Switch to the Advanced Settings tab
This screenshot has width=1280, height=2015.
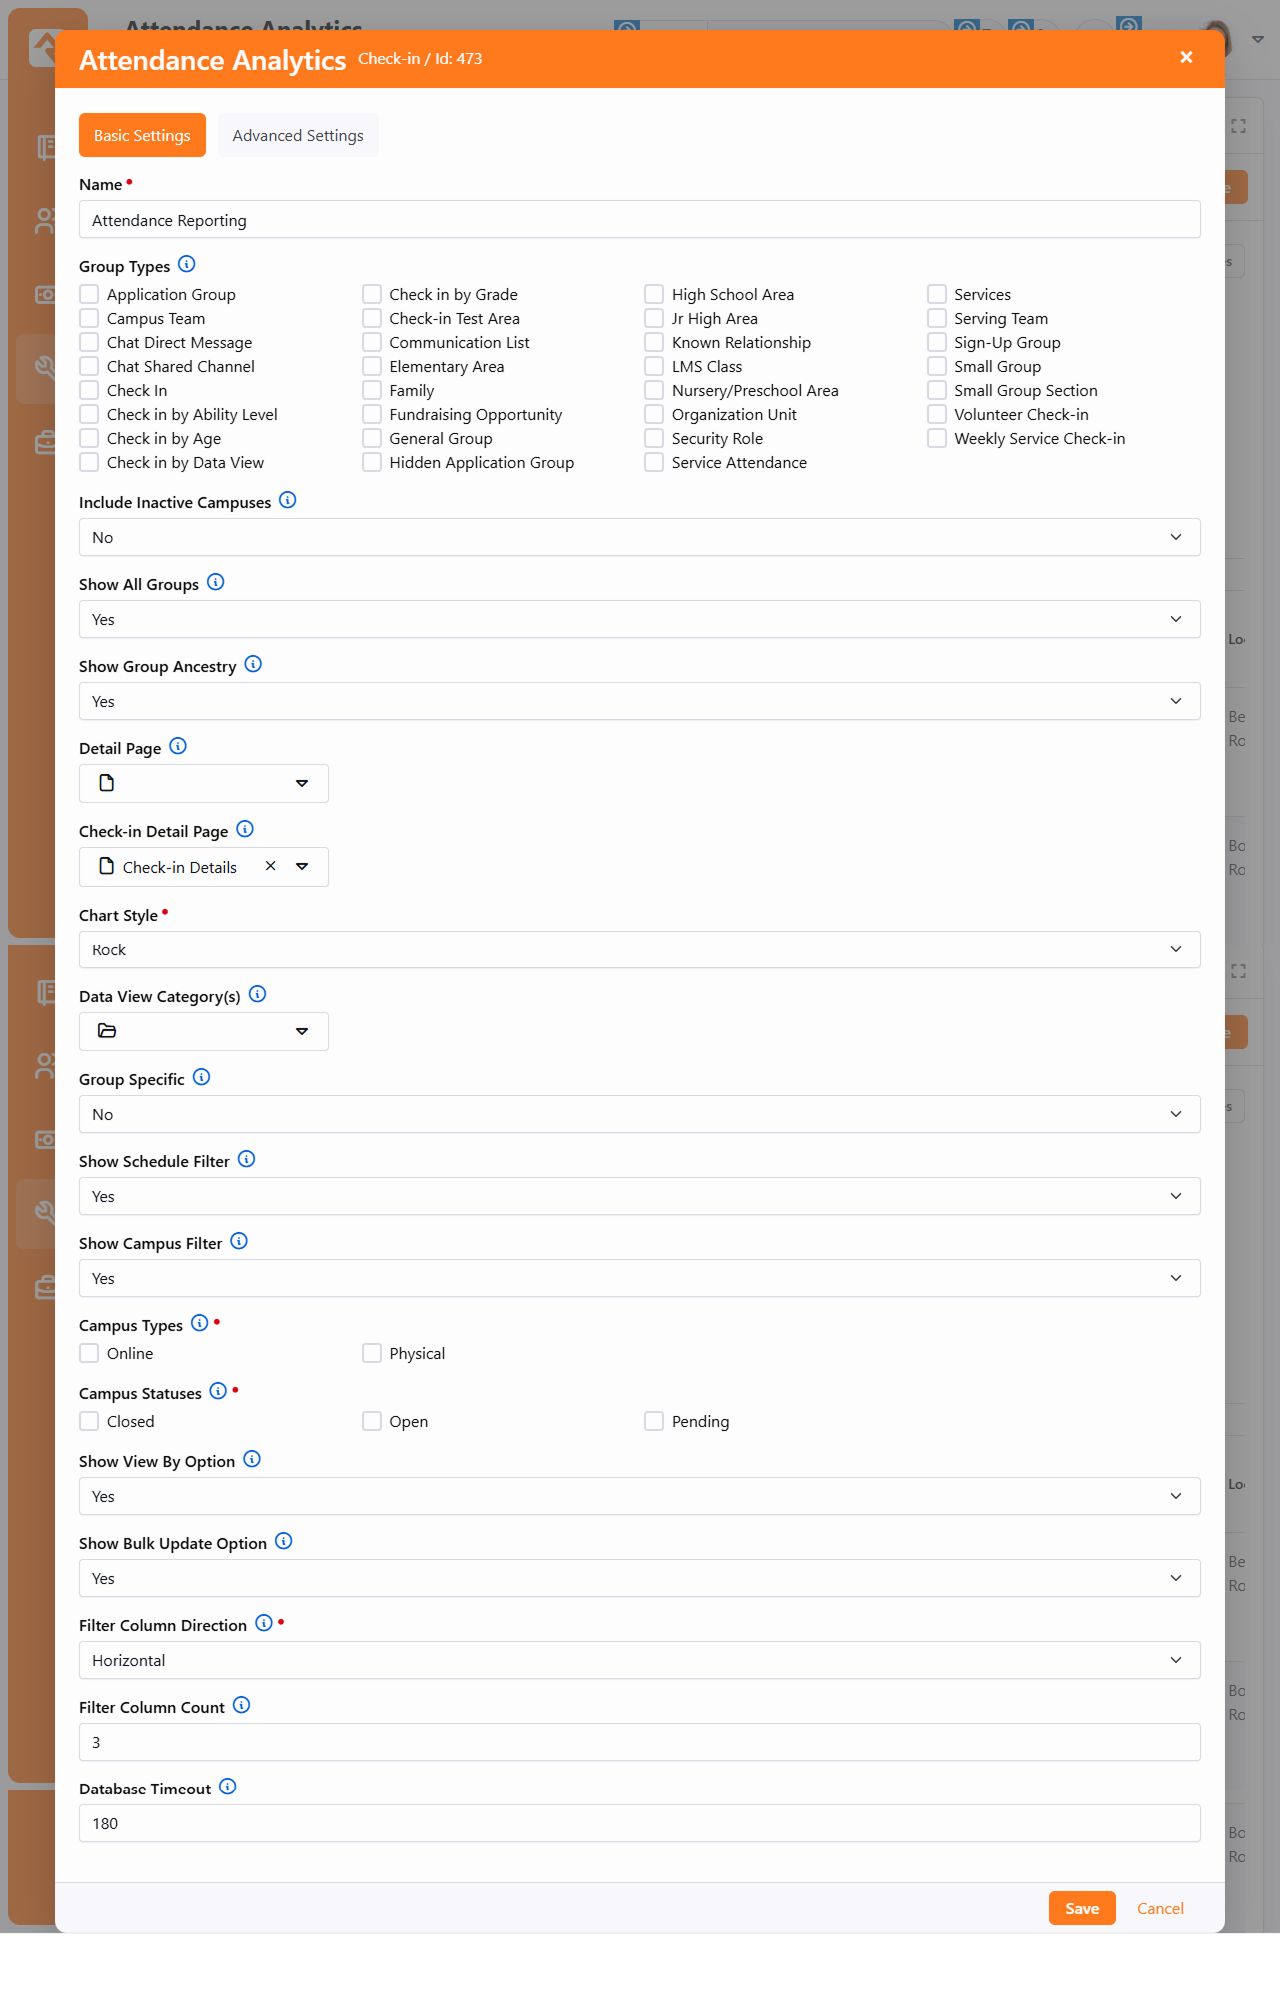click(x=298, y=136)
